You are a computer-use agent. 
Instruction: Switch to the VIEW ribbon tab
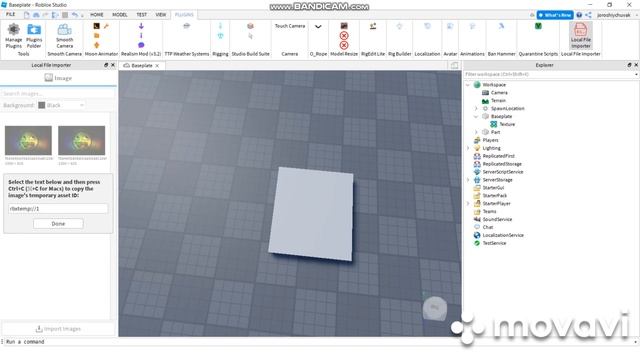161,15
